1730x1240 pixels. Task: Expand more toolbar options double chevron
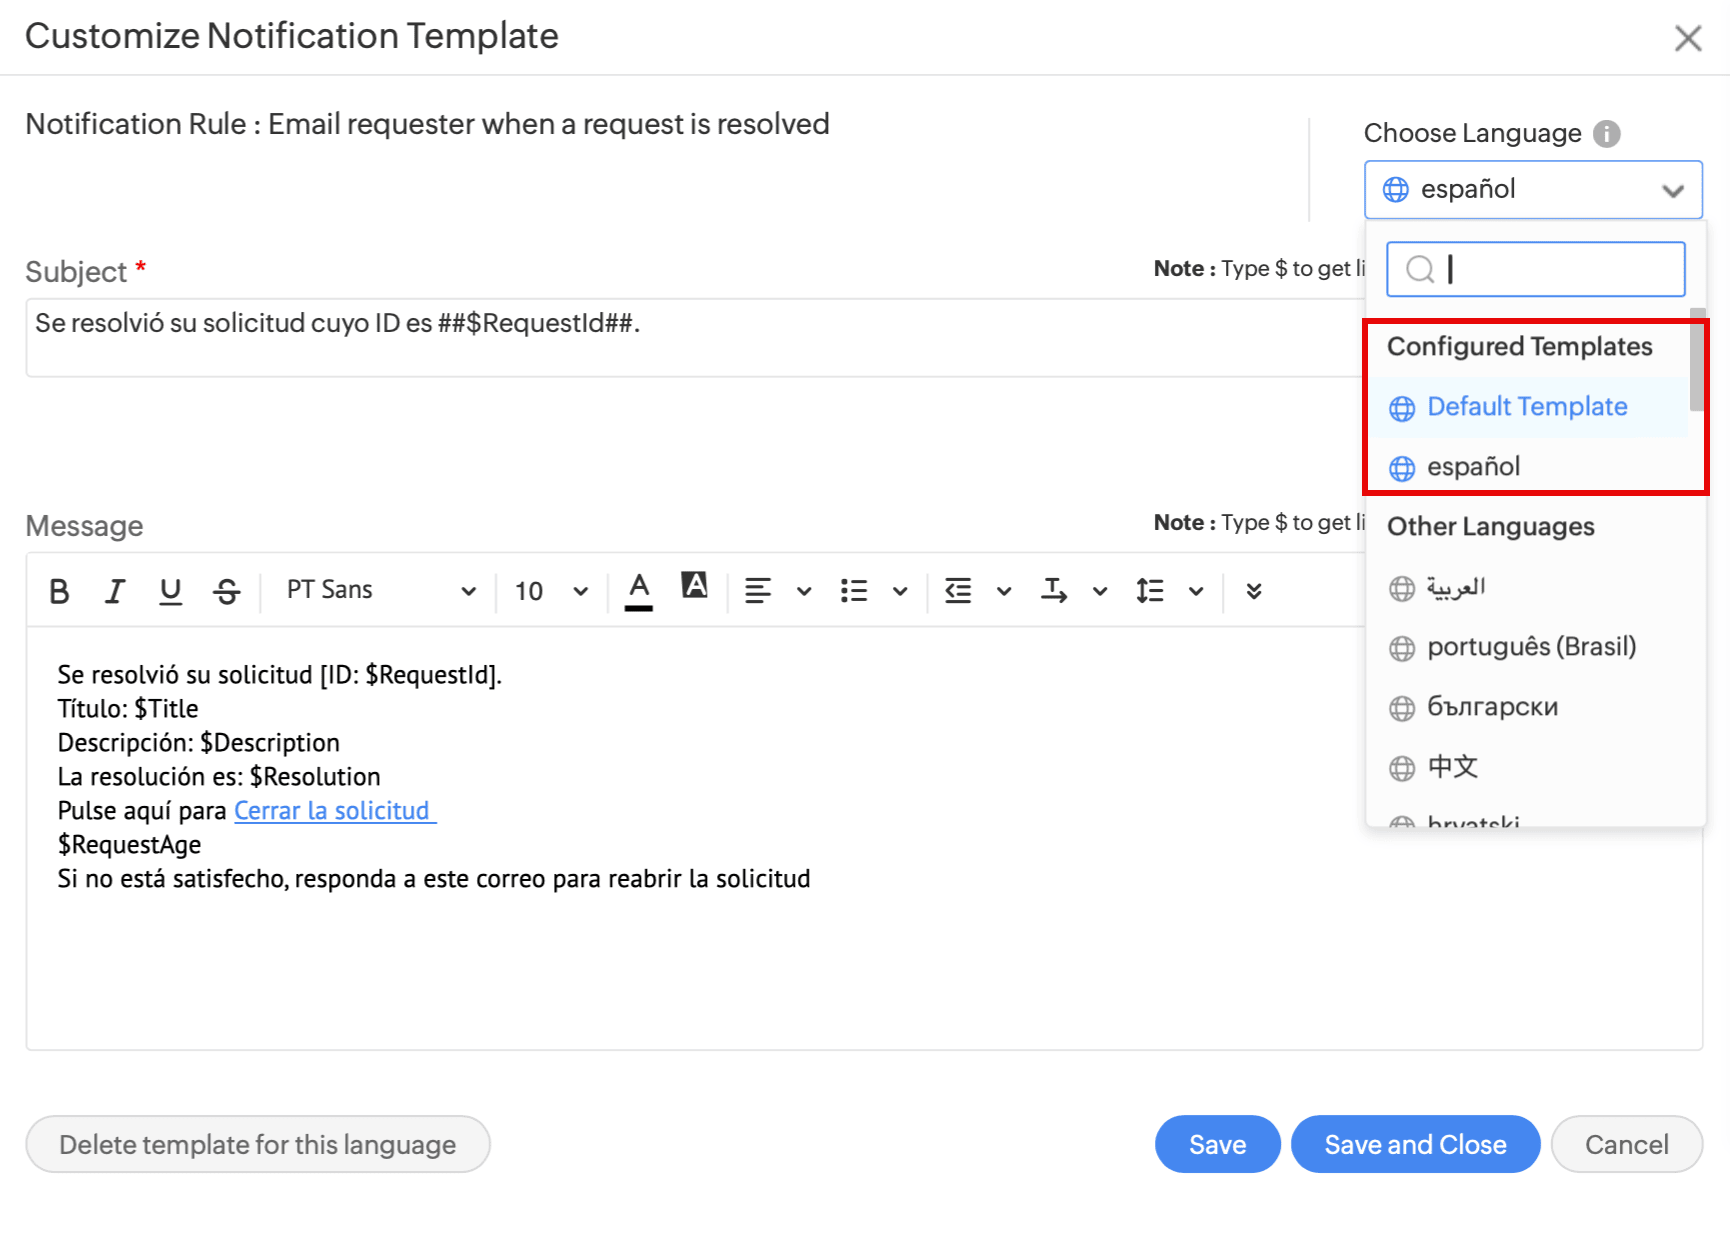(x=1254, y=591)
